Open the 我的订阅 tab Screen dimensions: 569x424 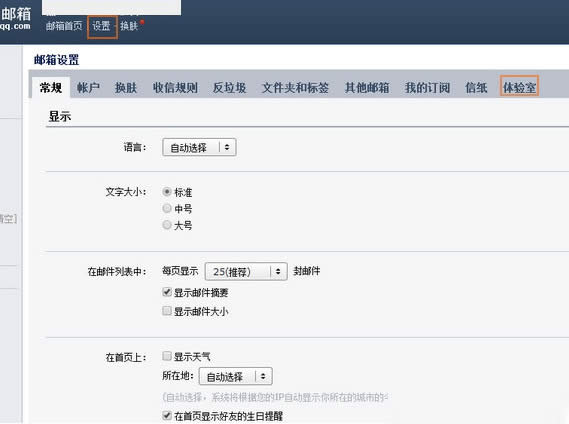[427, 87]
